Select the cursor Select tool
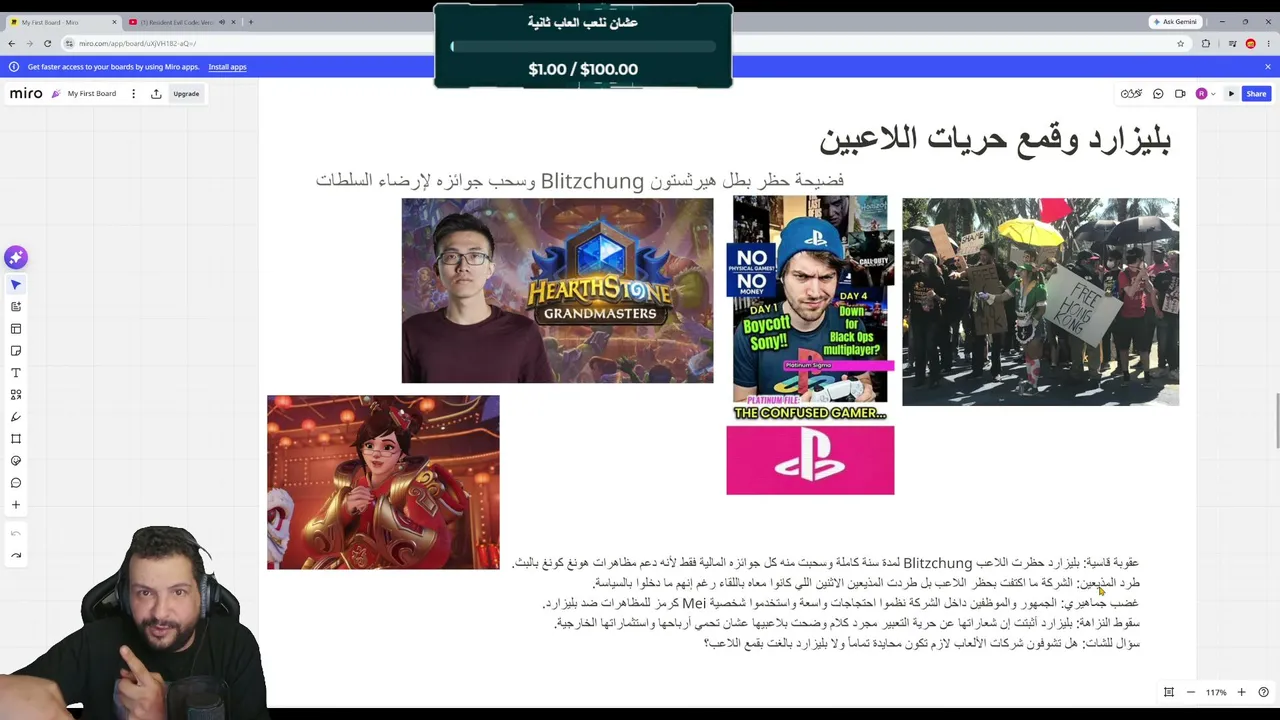Screen dimensions: 1280x720 click(x=15, y=285)
